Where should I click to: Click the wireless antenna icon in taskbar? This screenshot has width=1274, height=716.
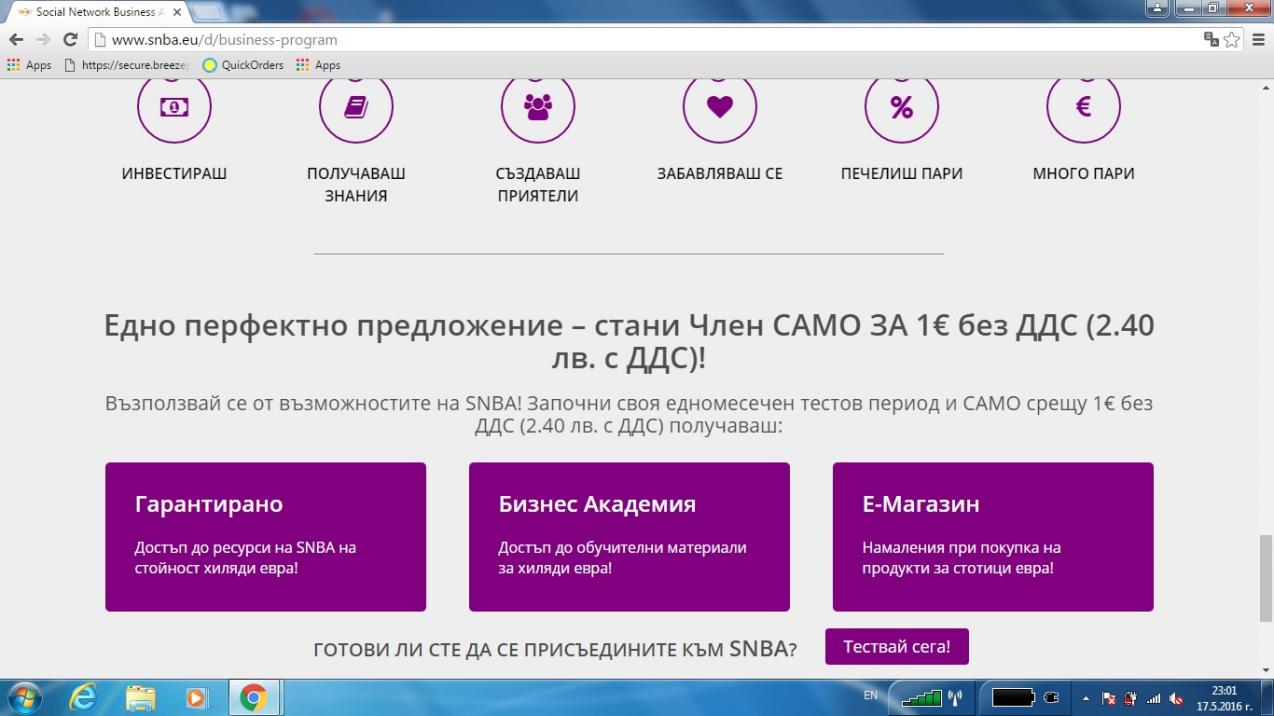click(x=953, y=698)
